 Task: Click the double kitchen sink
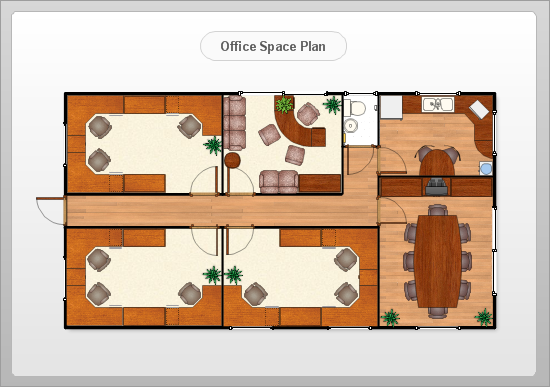pyautogui.click(x=438, y=104)
